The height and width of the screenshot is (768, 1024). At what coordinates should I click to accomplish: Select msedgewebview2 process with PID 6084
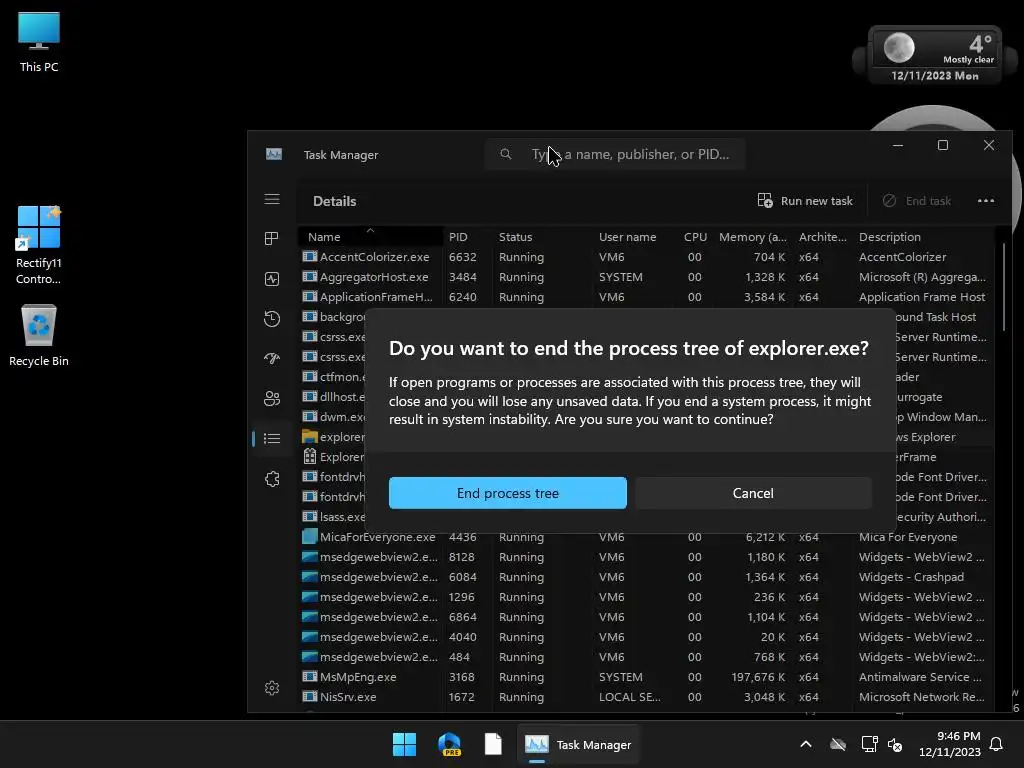click(647, 577)
